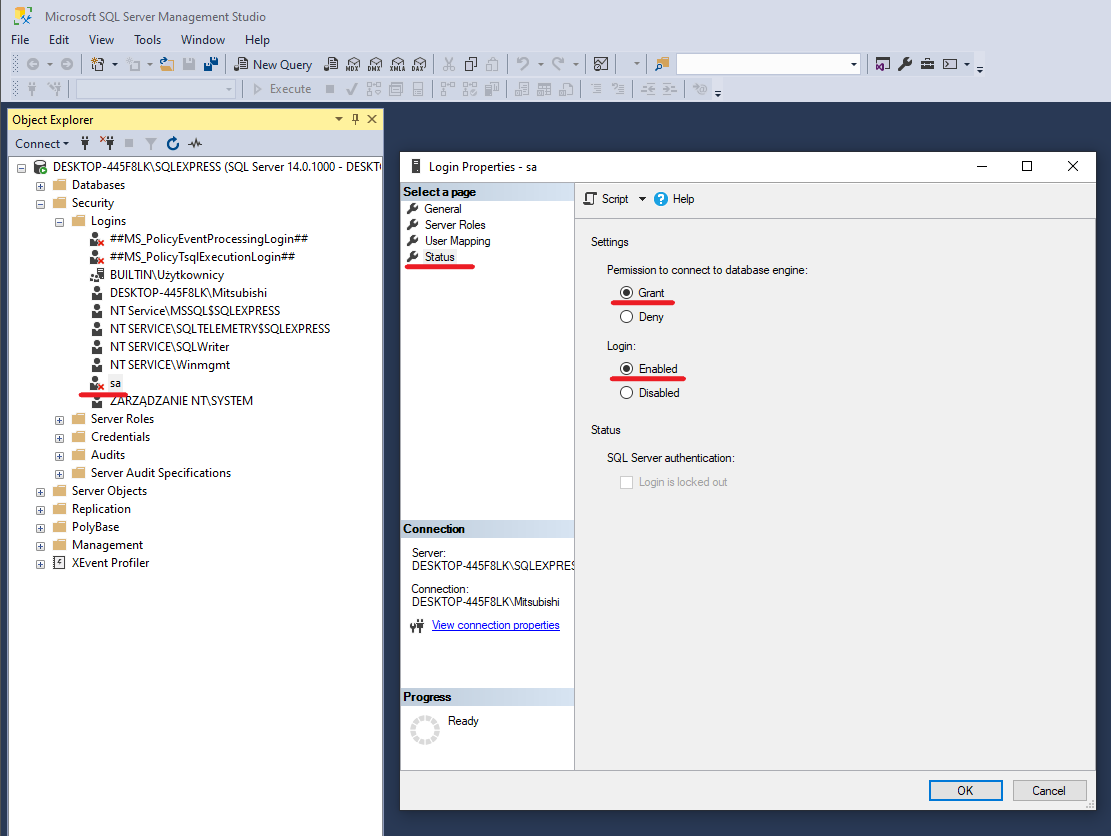Open the Tools menu
This screenshot has height=836, width=1111.
pos(147,40)
